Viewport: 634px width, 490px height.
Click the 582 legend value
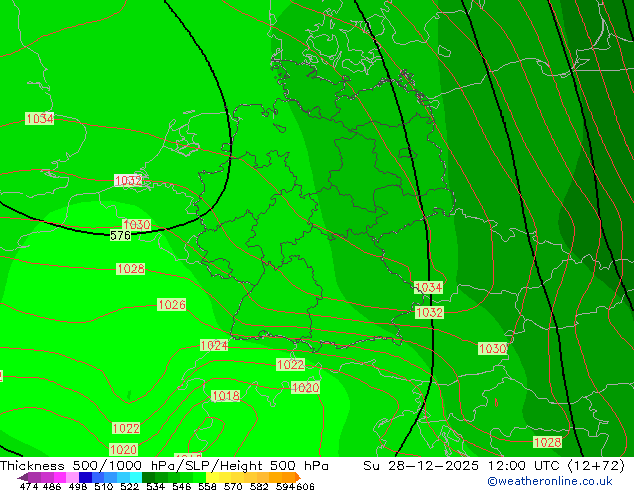(259, 486)
